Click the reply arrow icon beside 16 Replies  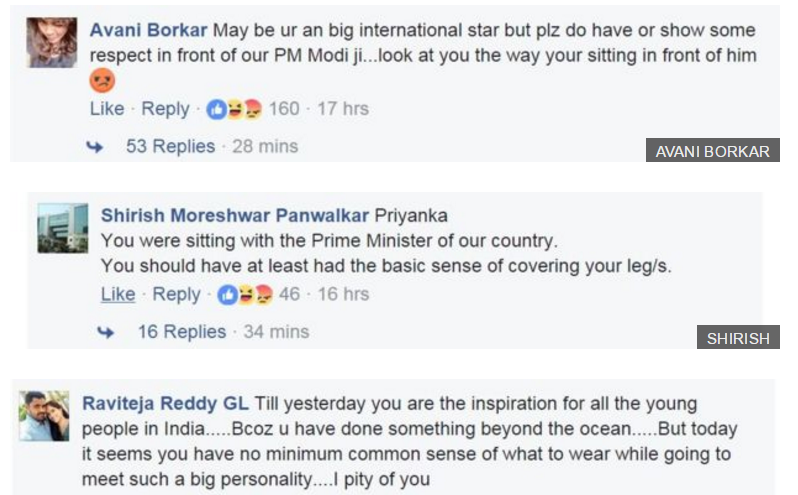pyautogui.click(x=106, y=333)
